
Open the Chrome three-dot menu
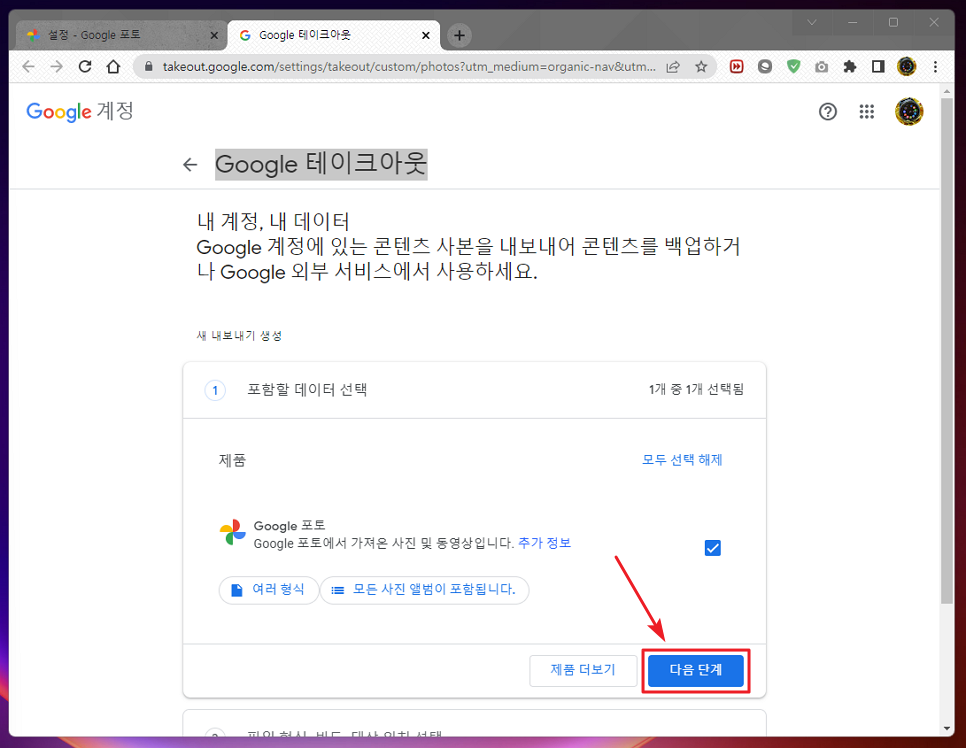pyautogui.click(x=935, y=67)
